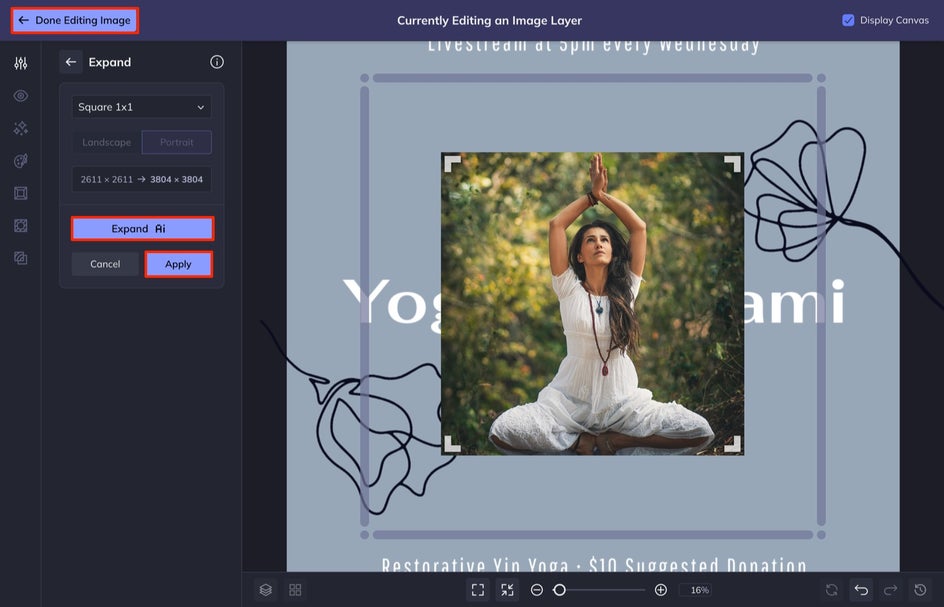Apply the expand changes

coord(178,264)
